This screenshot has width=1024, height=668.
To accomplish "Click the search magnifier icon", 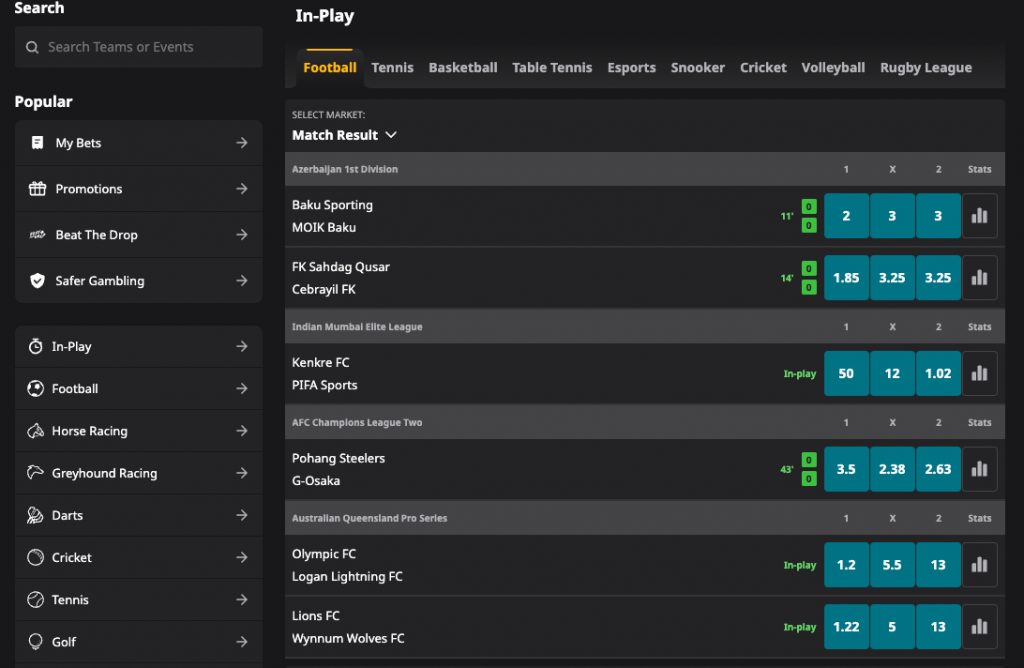I will [x=34, y=46].
